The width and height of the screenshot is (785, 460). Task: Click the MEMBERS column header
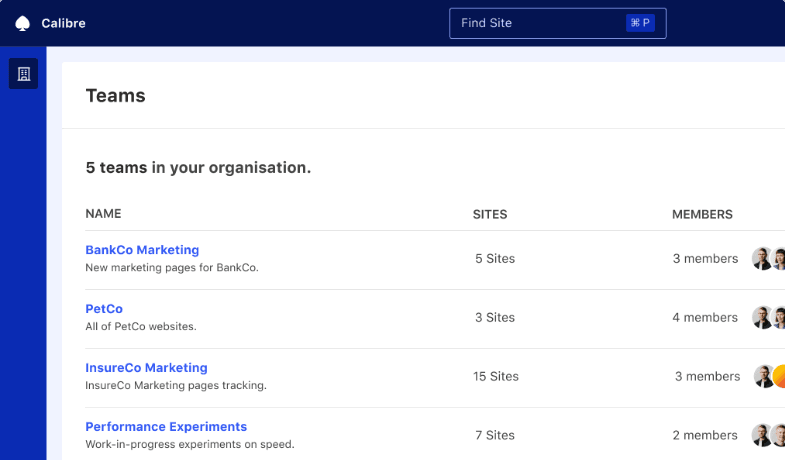[702, 214]
